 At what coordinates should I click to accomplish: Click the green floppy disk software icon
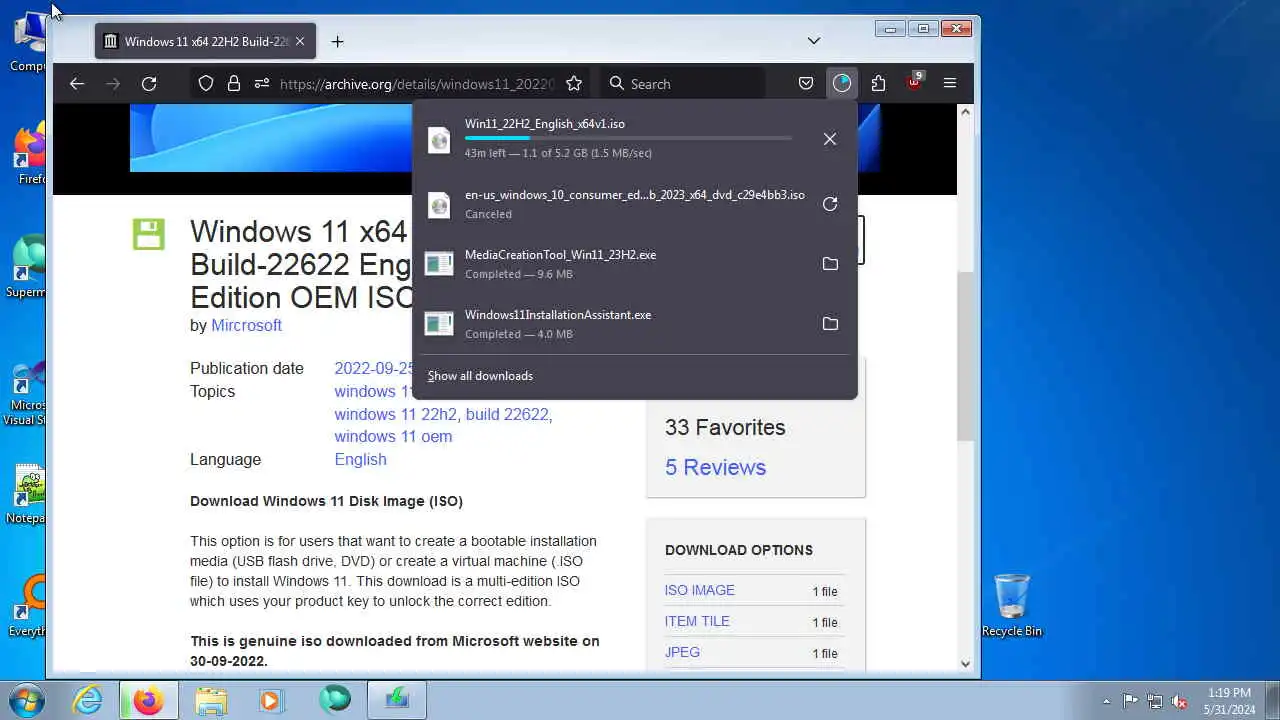[x=148, y=234]
